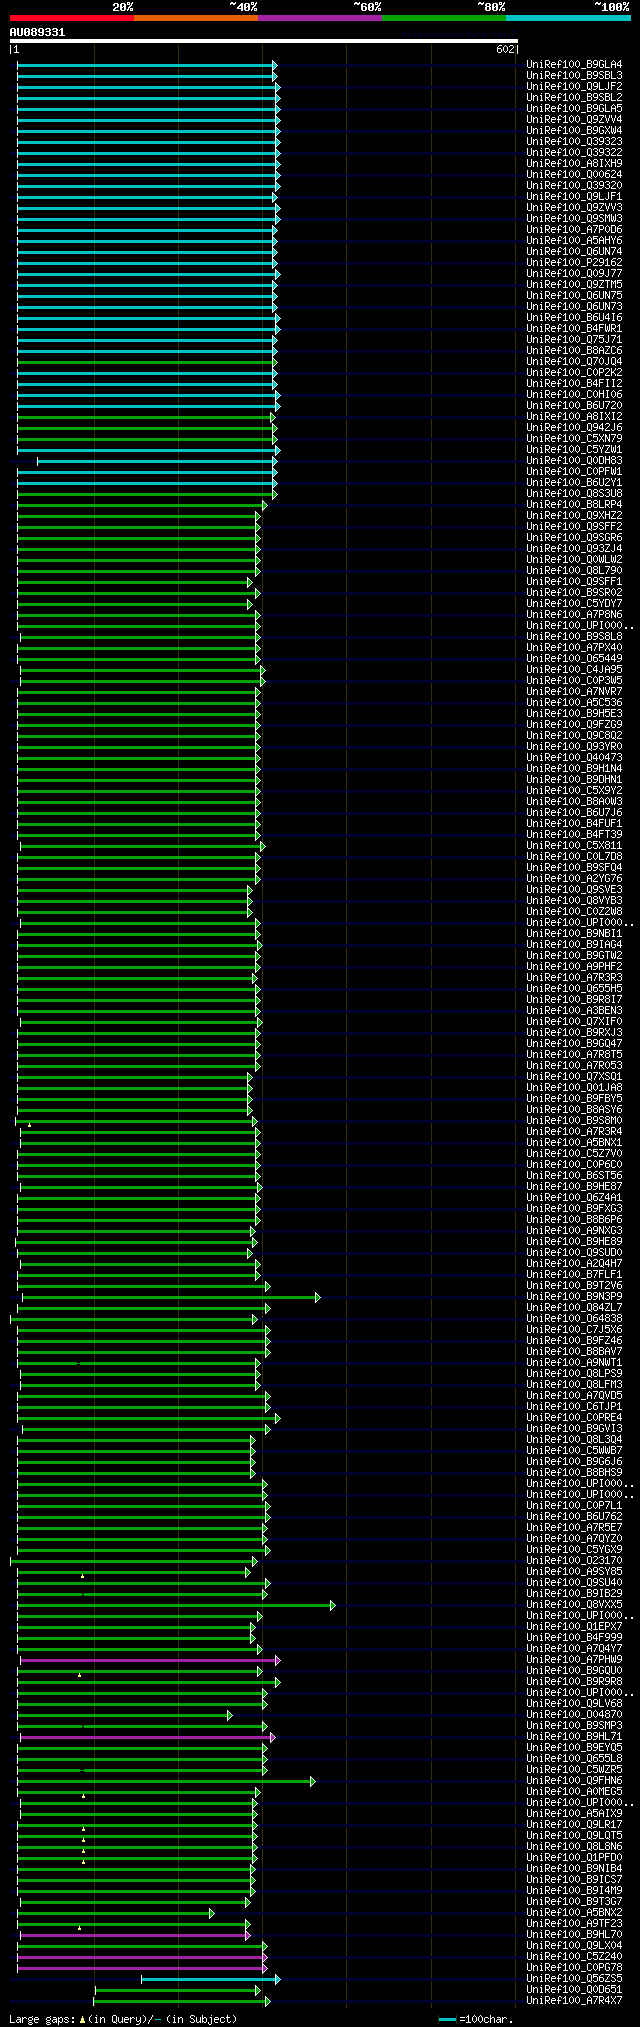
Task: Click hit label UniRef100_A8IXH9
Action: (x=574, y=164)
